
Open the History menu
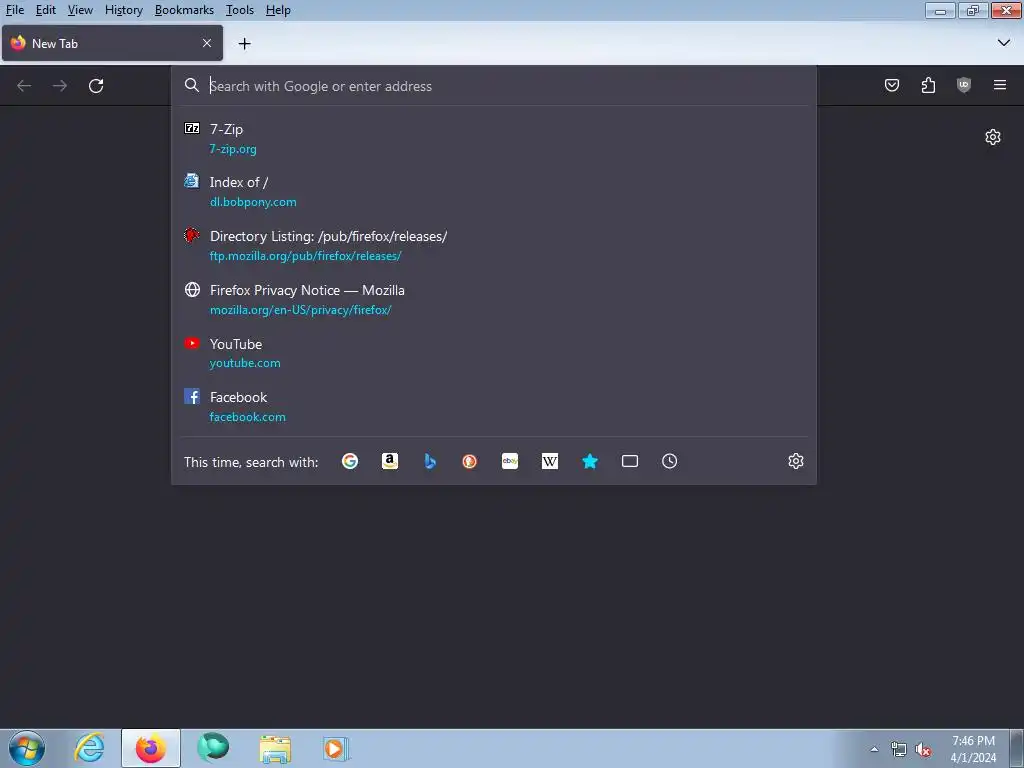click(x=123, y=10)
